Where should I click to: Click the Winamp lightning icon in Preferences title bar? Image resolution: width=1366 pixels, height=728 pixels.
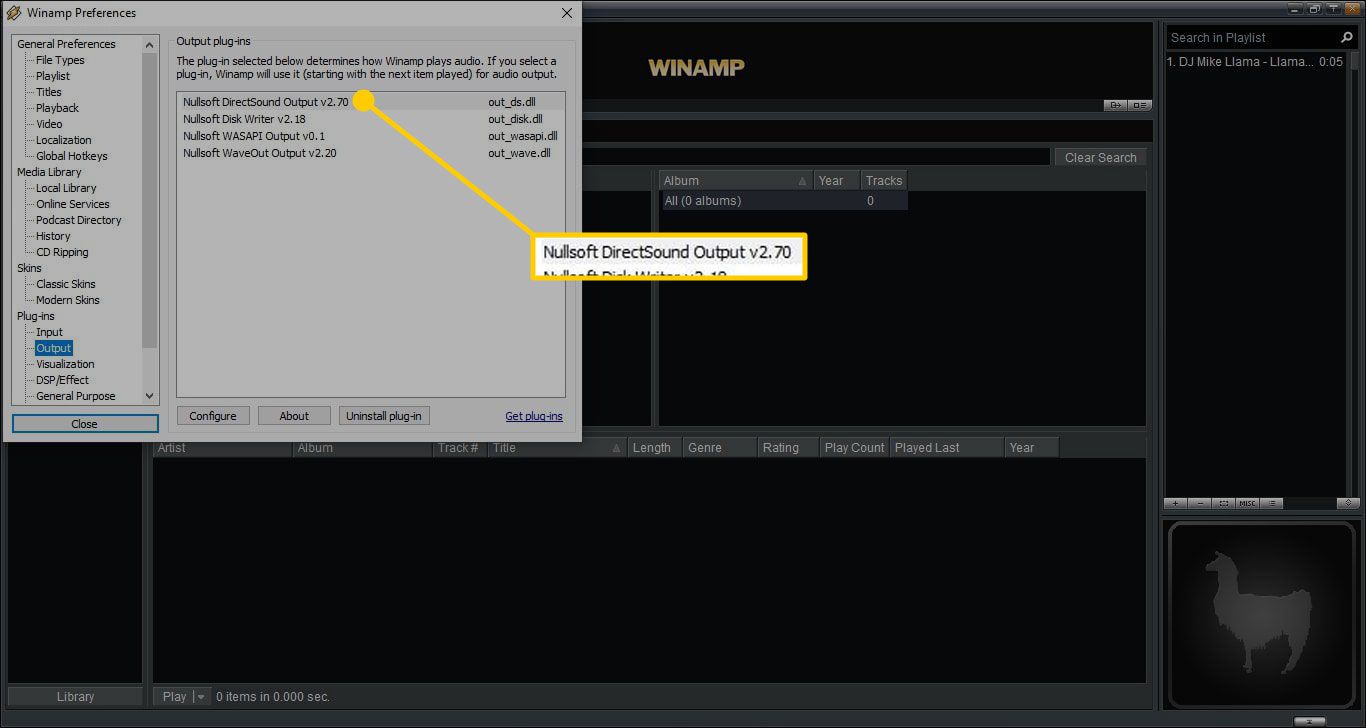[14, 13]
